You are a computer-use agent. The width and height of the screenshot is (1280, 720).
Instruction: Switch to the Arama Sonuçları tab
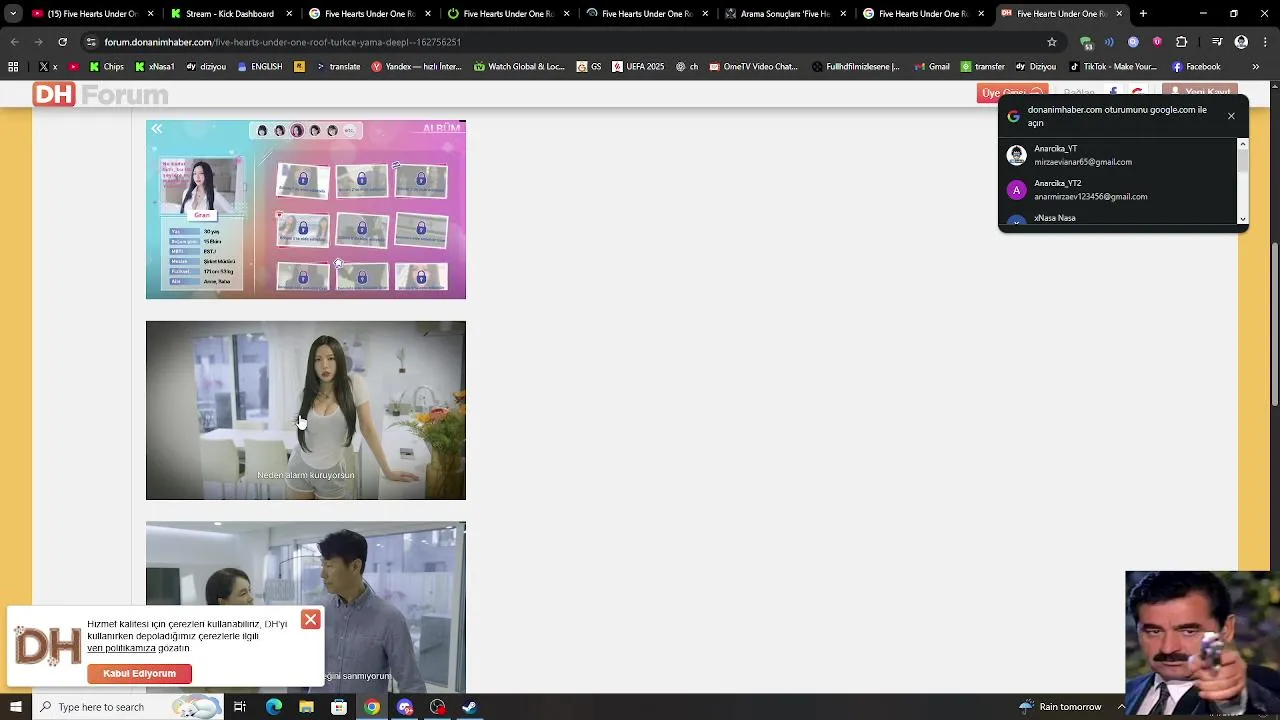[x=785, y=14]
